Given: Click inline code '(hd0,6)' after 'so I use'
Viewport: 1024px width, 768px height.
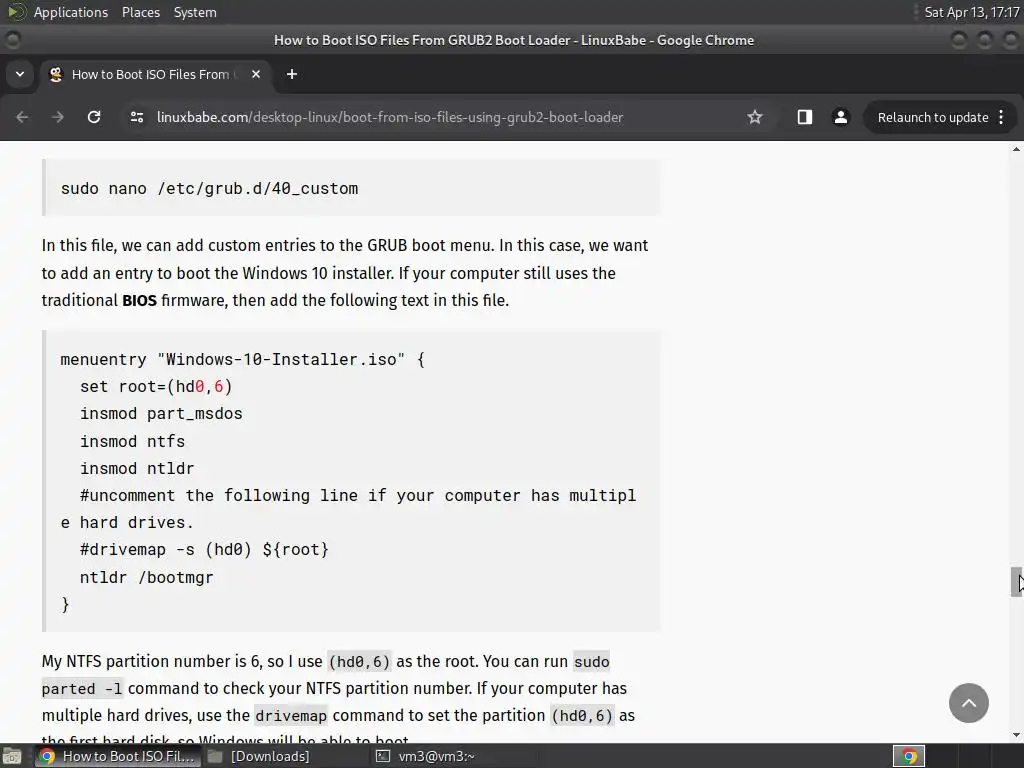Looking at the screenshot, I should pos(359,662).
